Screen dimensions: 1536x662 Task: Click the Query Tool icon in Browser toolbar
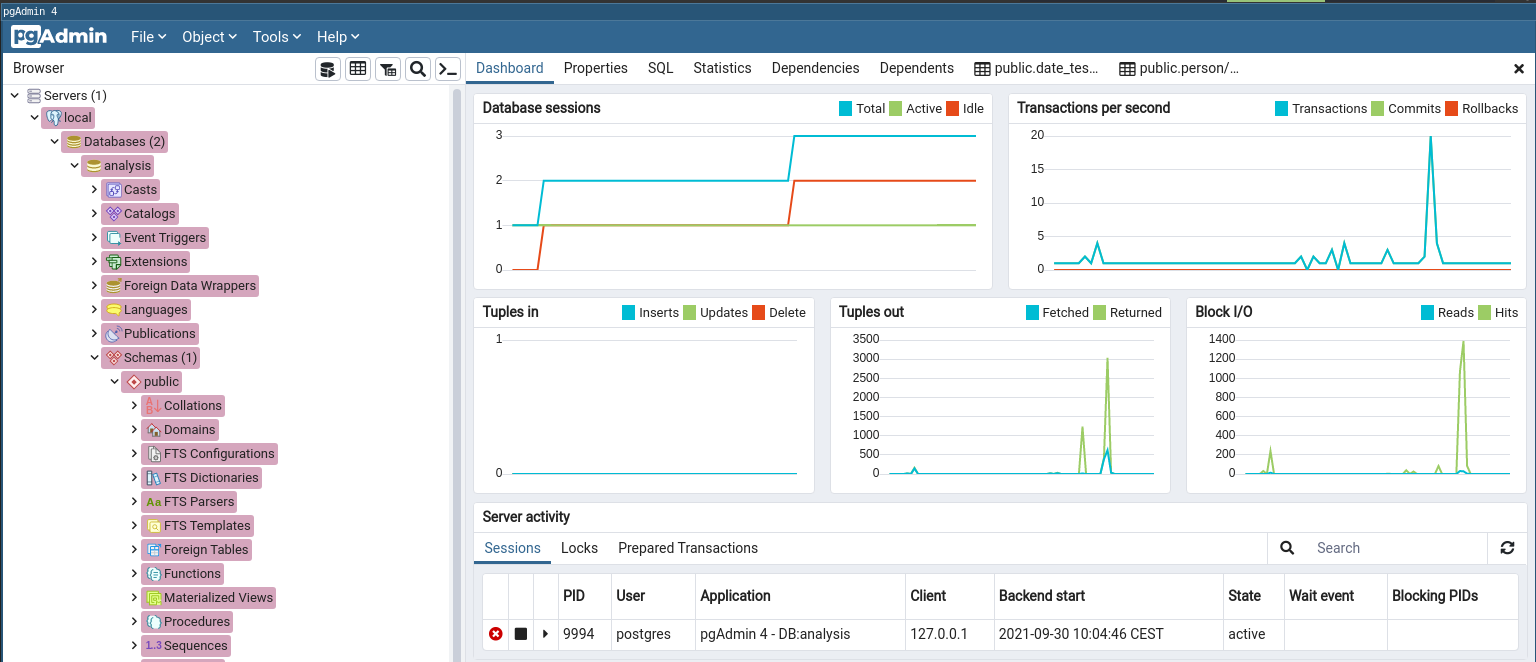coord(327,69)
